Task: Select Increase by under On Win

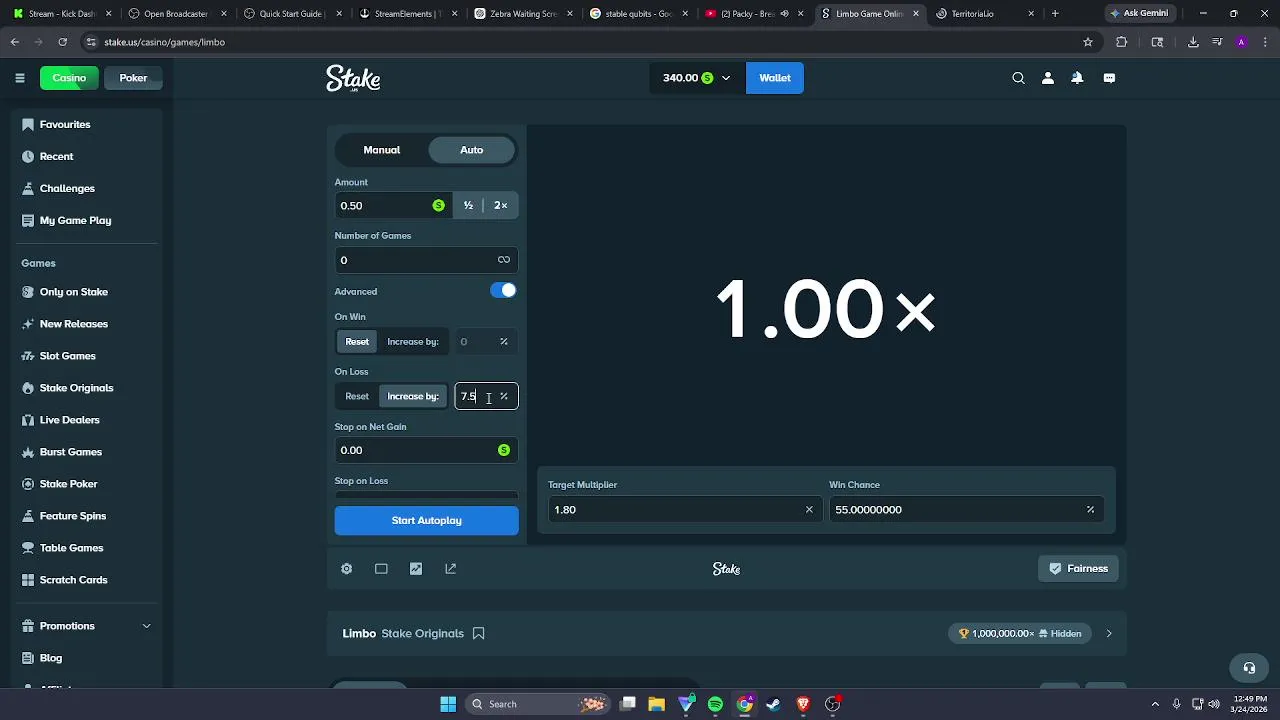Action: [413, 342]
